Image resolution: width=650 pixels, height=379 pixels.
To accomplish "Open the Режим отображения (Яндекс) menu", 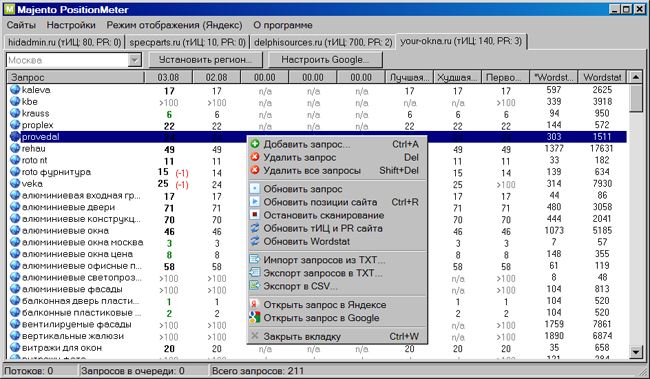I will pos(174,25).
